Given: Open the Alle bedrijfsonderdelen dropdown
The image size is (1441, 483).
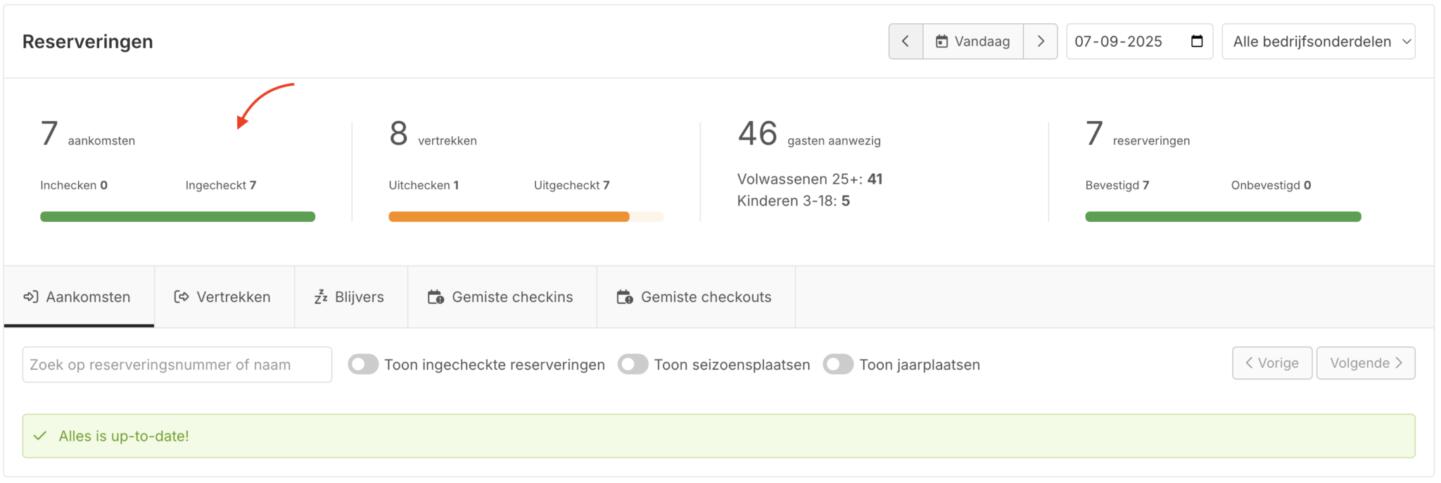Looking at the screenshot, I should point(1318,42).
